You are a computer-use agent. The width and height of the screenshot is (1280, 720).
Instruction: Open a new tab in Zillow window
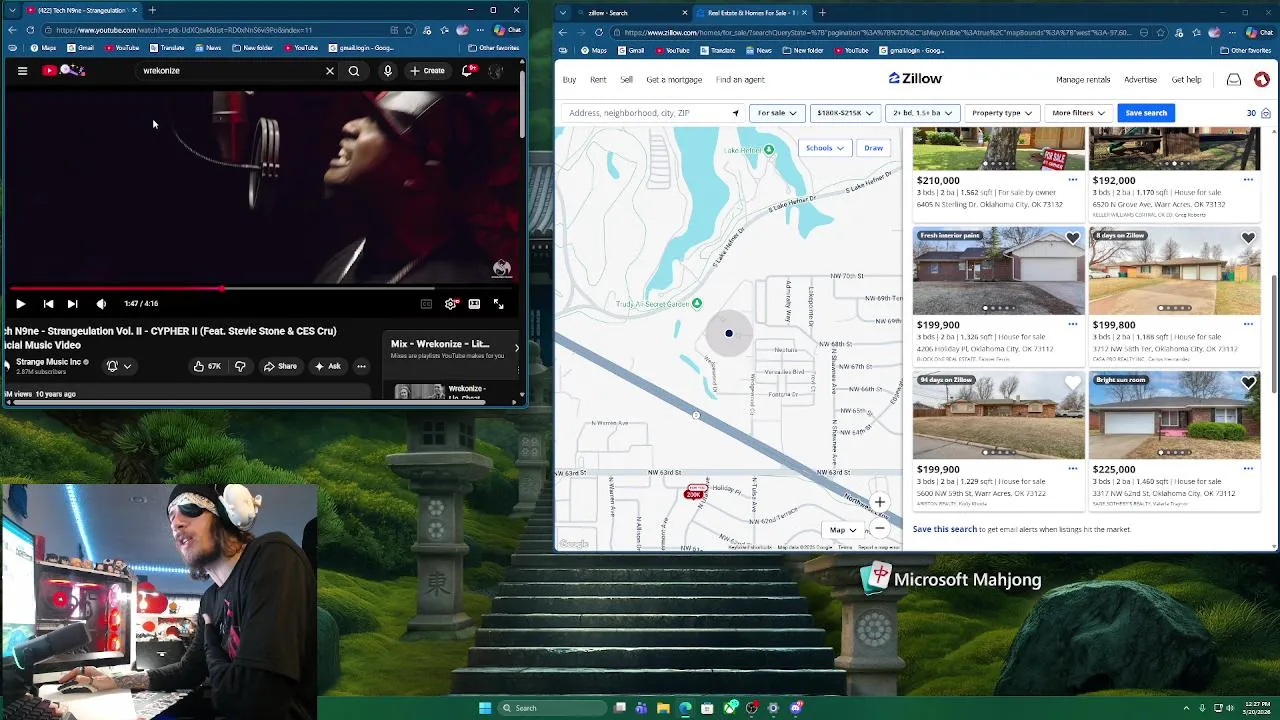[x=822, y=13]
